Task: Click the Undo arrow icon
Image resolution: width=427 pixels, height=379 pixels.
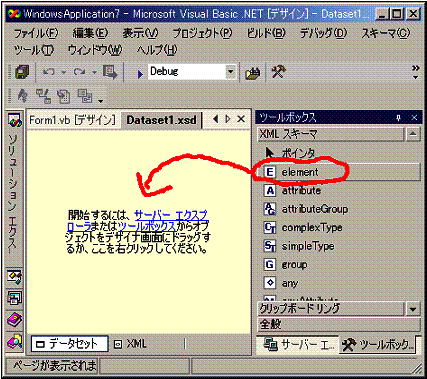Action: 49,72
